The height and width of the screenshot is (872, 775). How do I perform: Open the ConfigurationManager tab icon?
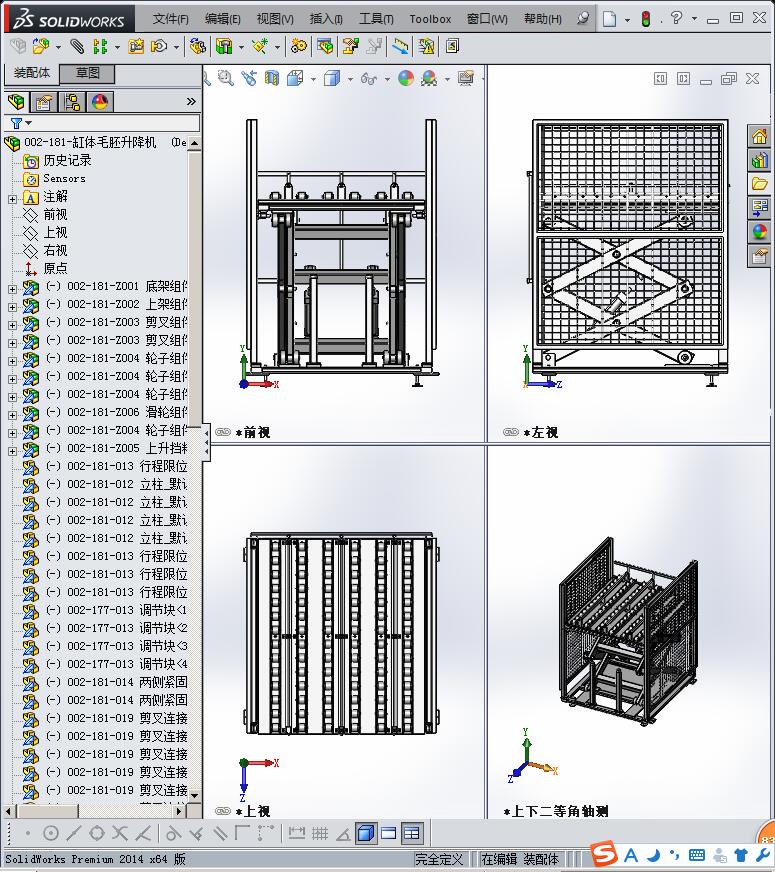tap(72, 102)
